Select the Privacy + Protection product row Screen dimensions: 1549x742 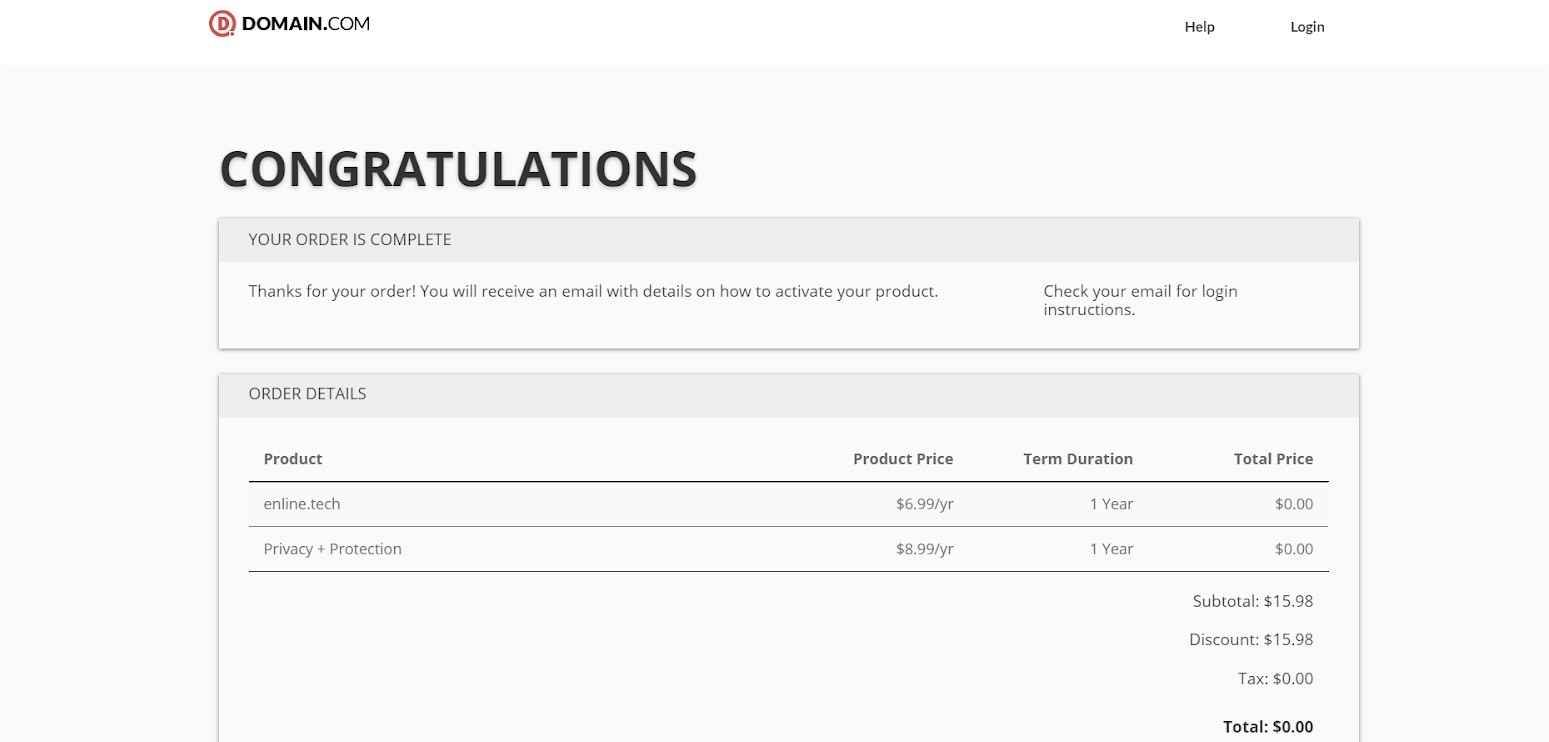click(x=332, y=549)
